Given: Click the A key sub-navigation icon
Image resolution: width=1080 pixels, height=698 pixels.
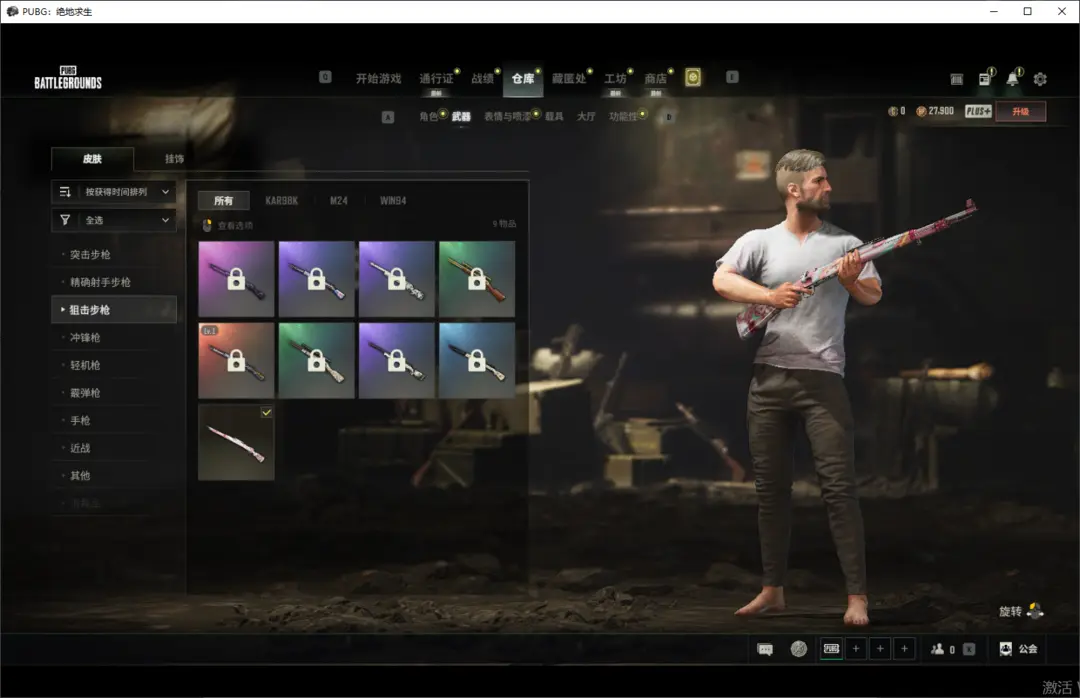Looking at the screenshot, I should click(388, 117).
